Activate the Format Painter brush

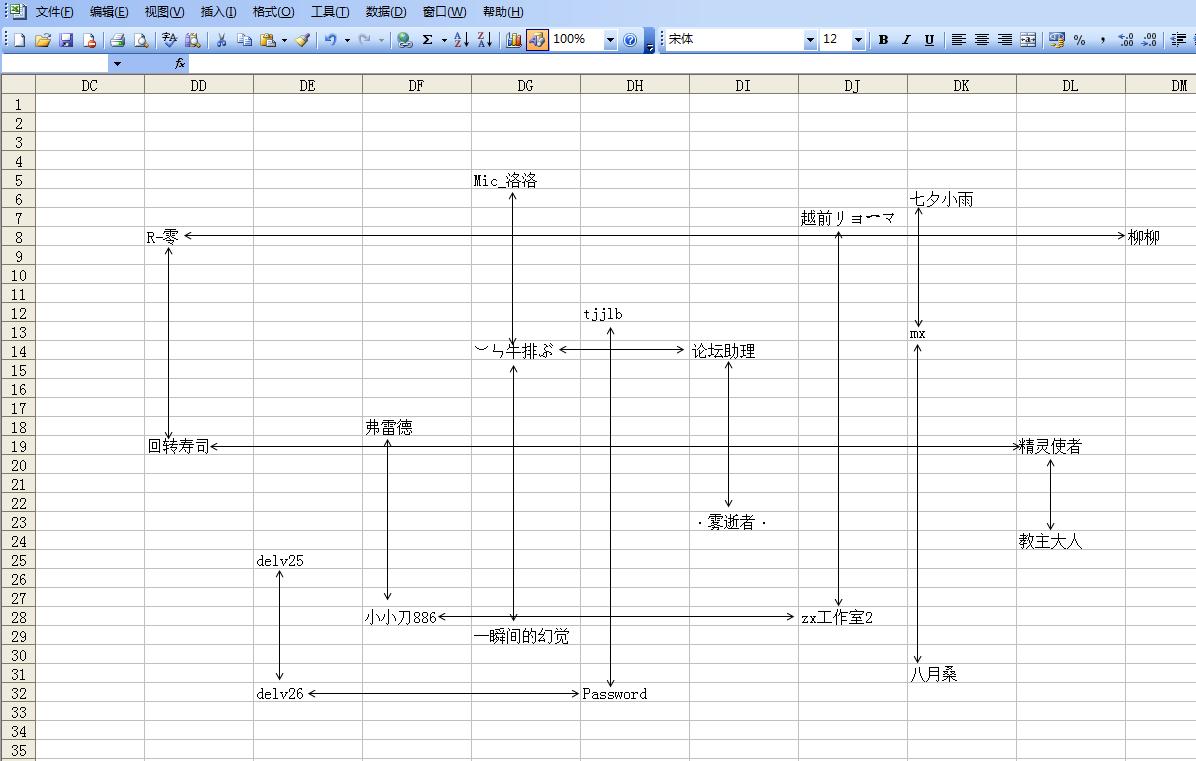coord(303,40)
